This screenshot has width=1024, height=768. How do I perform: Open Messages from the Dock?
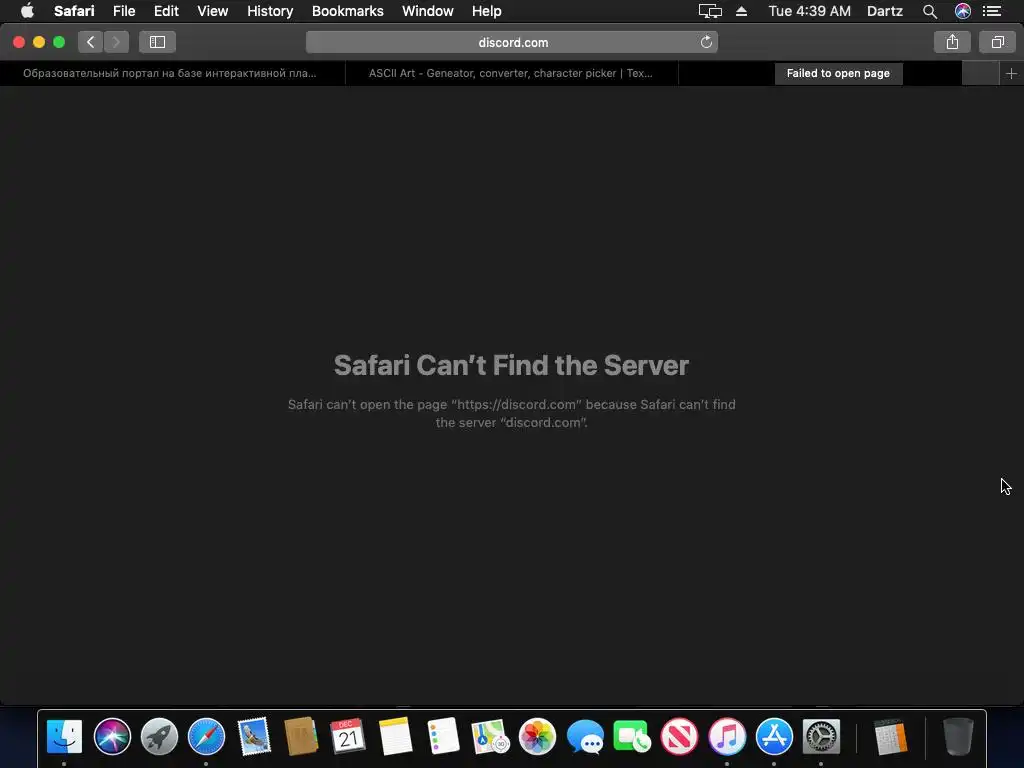585,737
